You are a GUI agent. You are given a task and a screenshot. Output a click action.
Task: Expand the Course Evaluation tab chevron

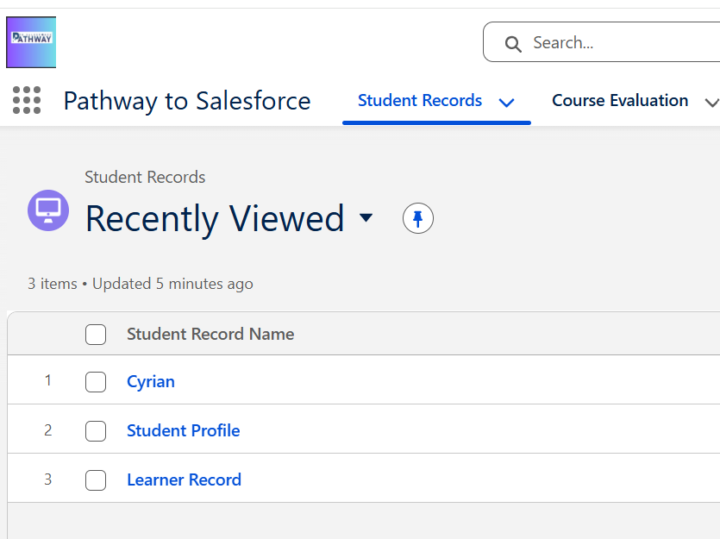pos(712,102)
